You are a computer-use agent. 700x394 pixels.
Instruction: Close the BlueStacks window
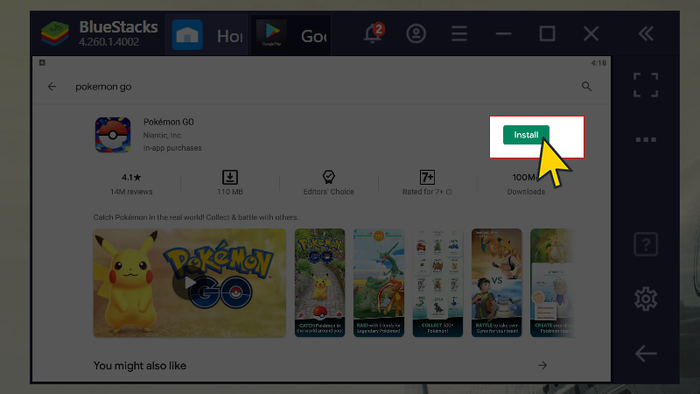pos(591,33)
